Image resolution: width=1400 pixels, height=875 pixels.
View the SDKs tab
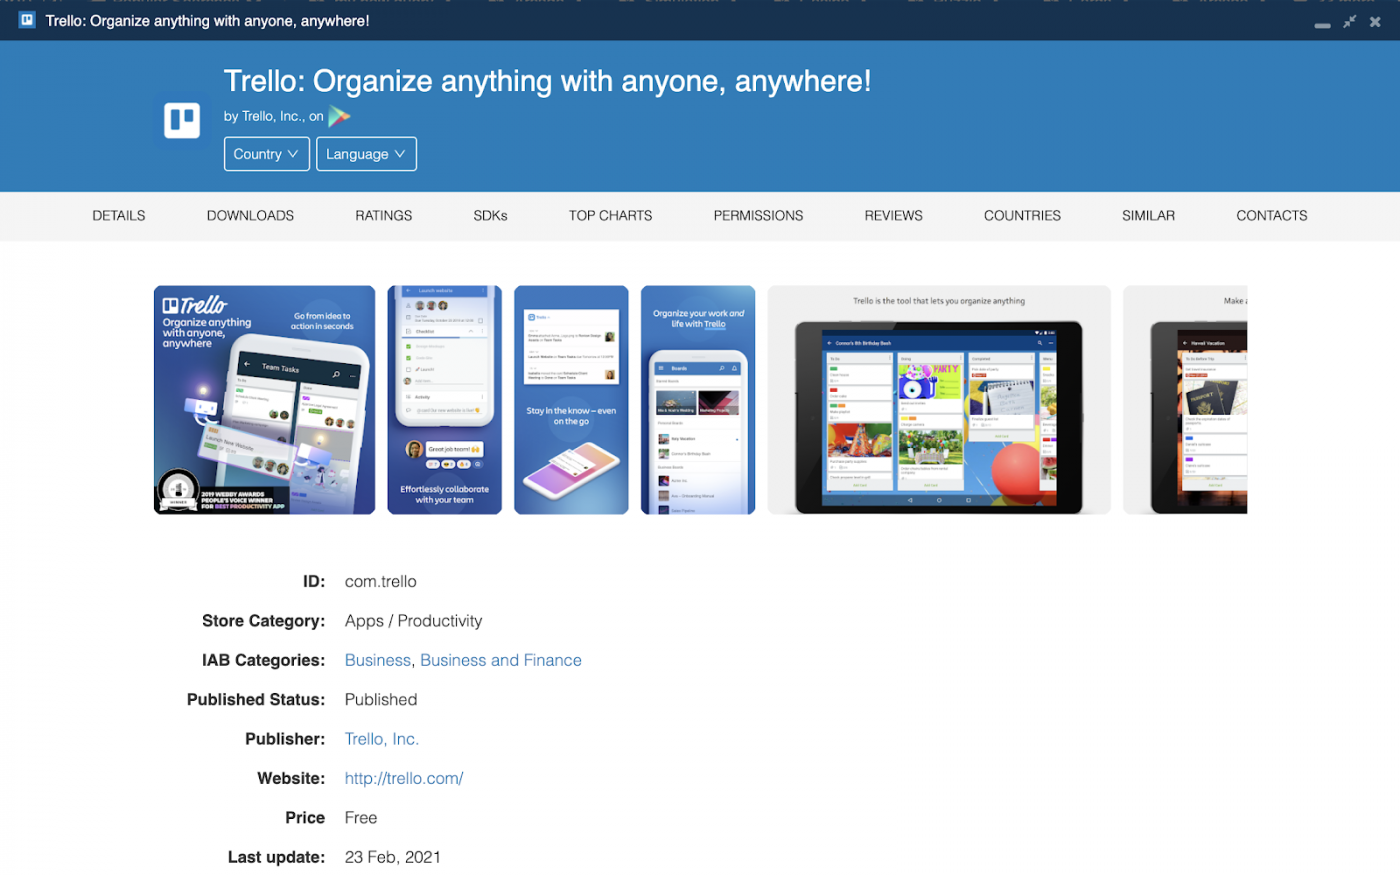coord(490,215)
